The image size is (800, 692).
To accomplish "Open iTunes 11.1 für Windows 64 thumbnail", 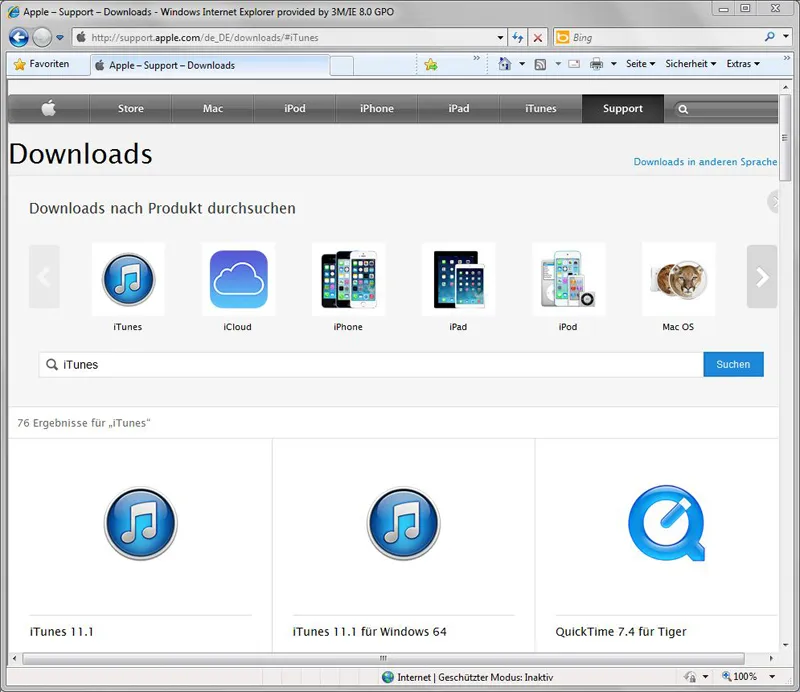I will 404,523.
